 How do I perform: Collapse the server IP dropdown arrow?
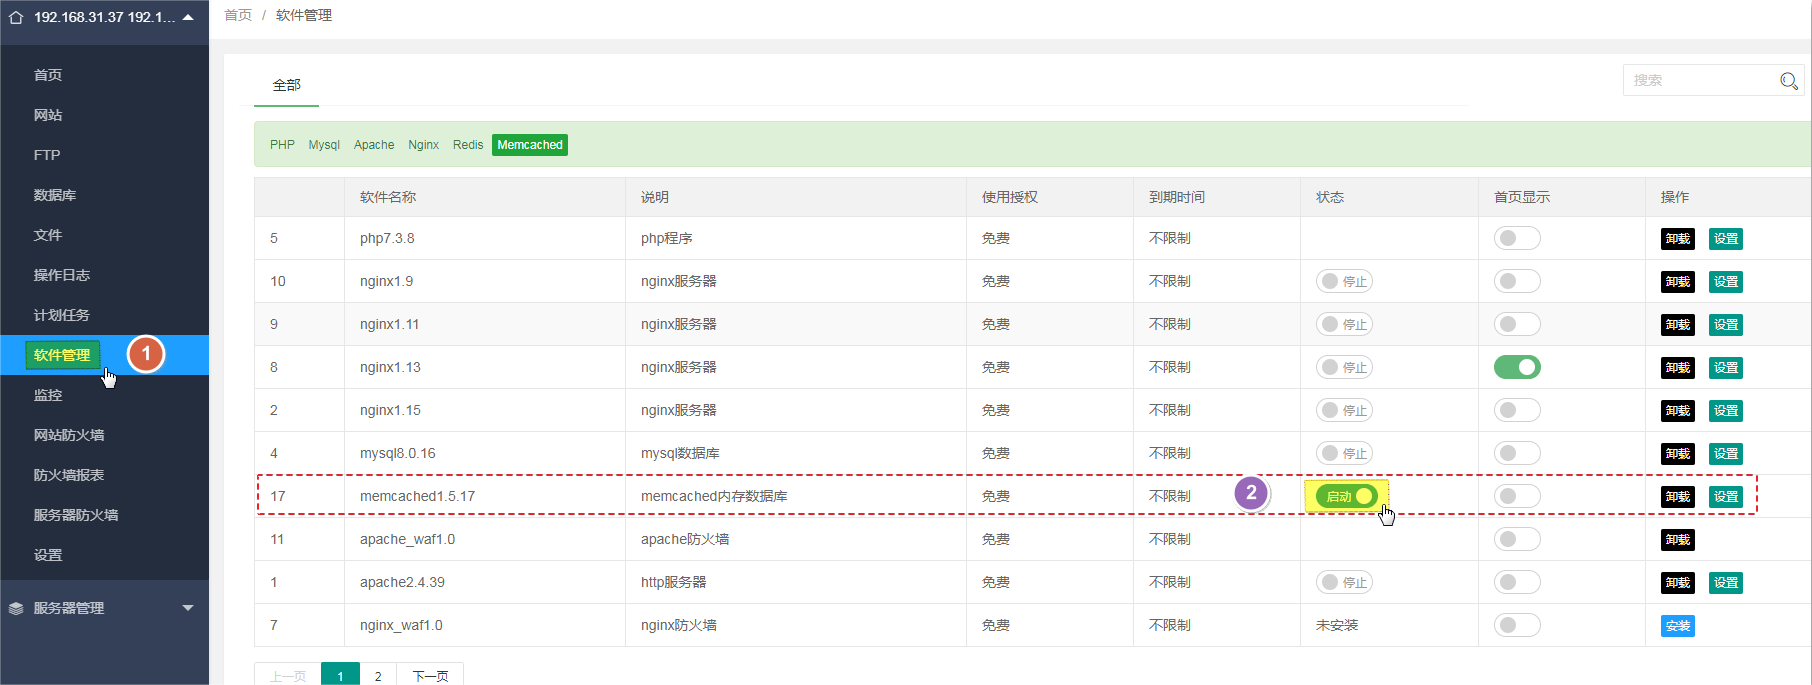click(188, 17)
